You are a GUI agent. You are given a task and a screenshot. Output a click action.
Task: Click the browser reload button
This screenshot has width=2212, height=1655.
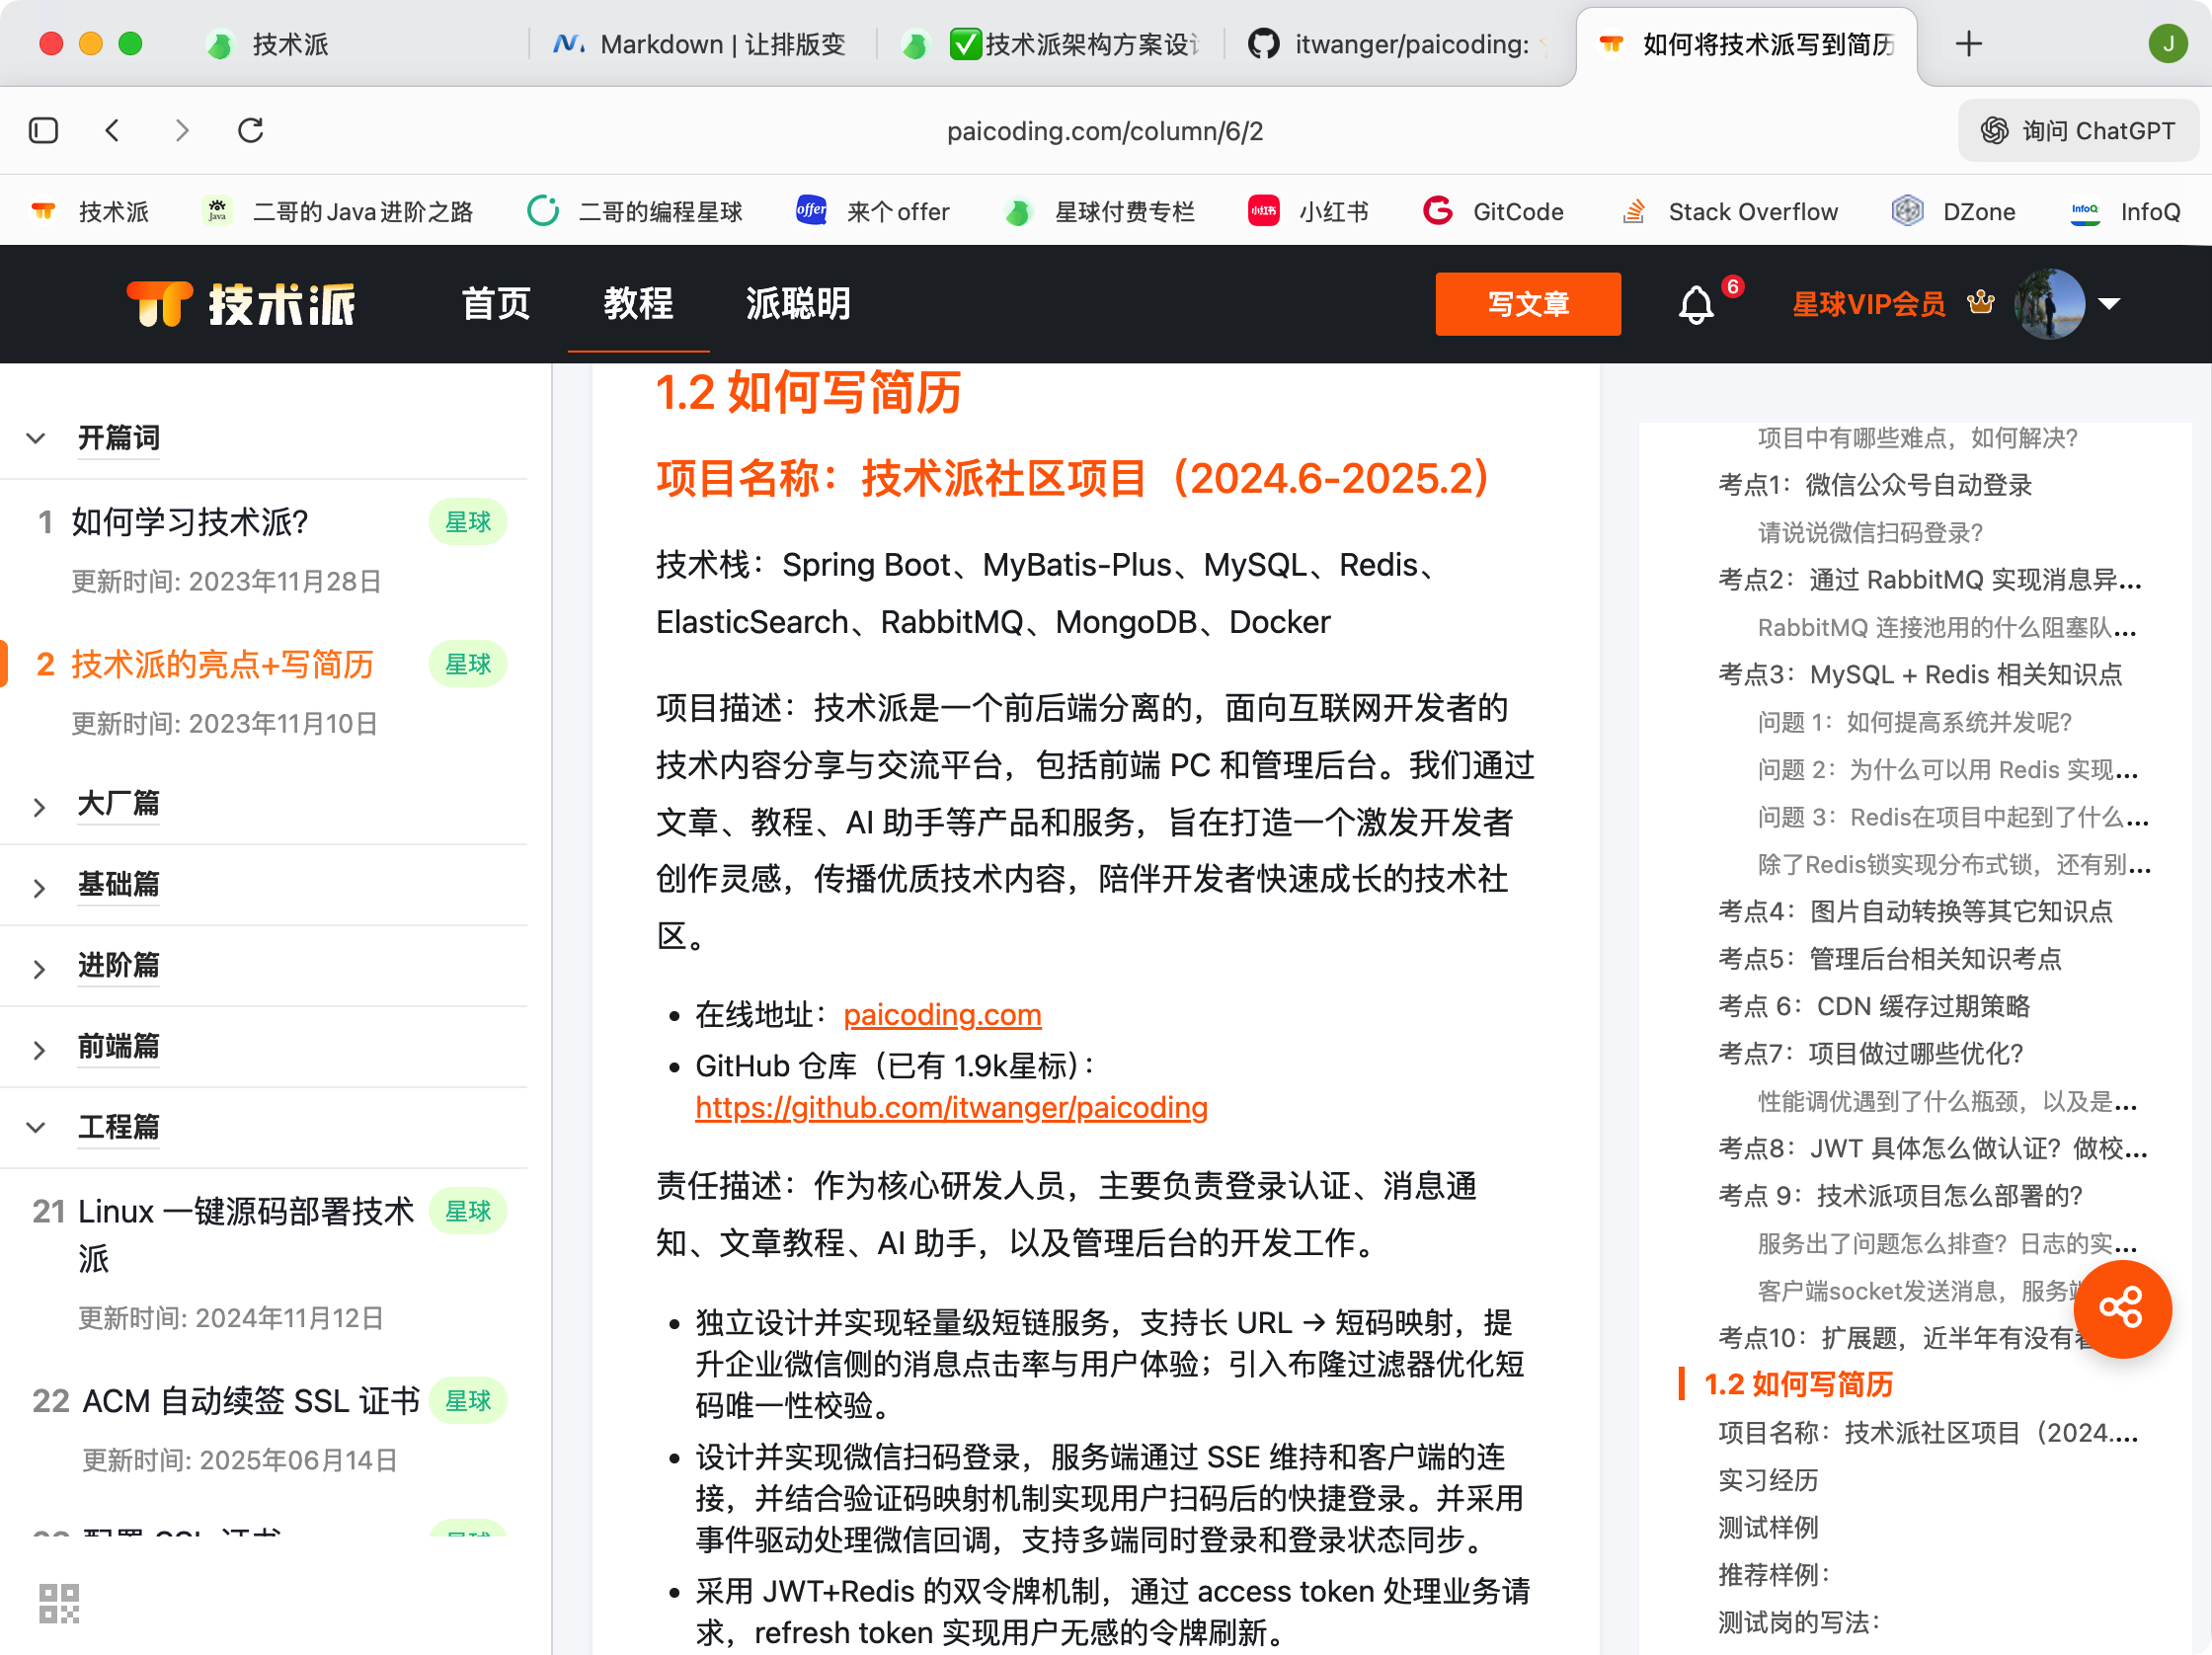(x=251, y=131)
